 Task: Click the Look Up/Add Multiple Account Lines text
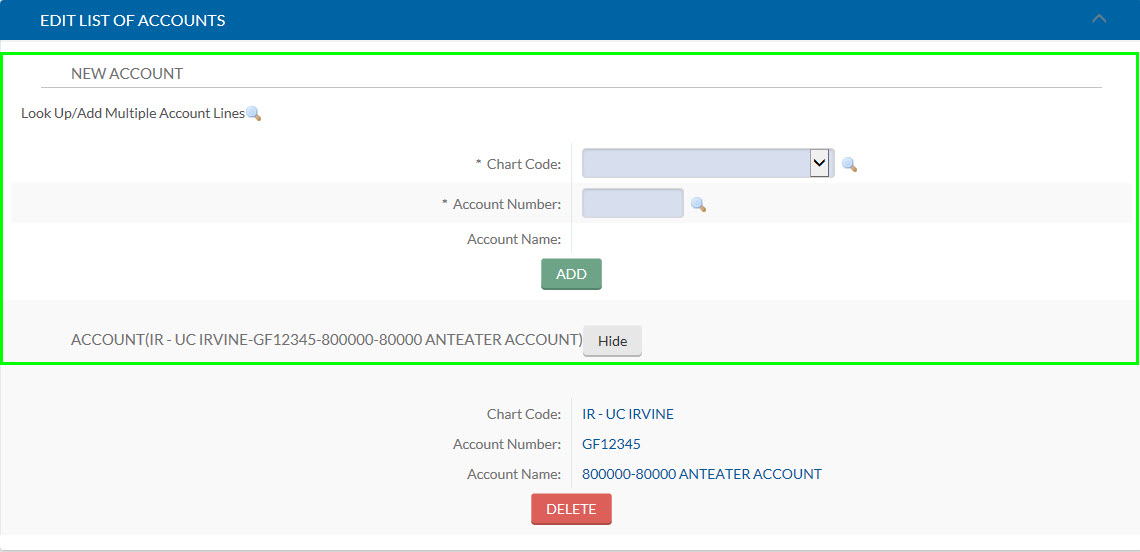[133, 113]
